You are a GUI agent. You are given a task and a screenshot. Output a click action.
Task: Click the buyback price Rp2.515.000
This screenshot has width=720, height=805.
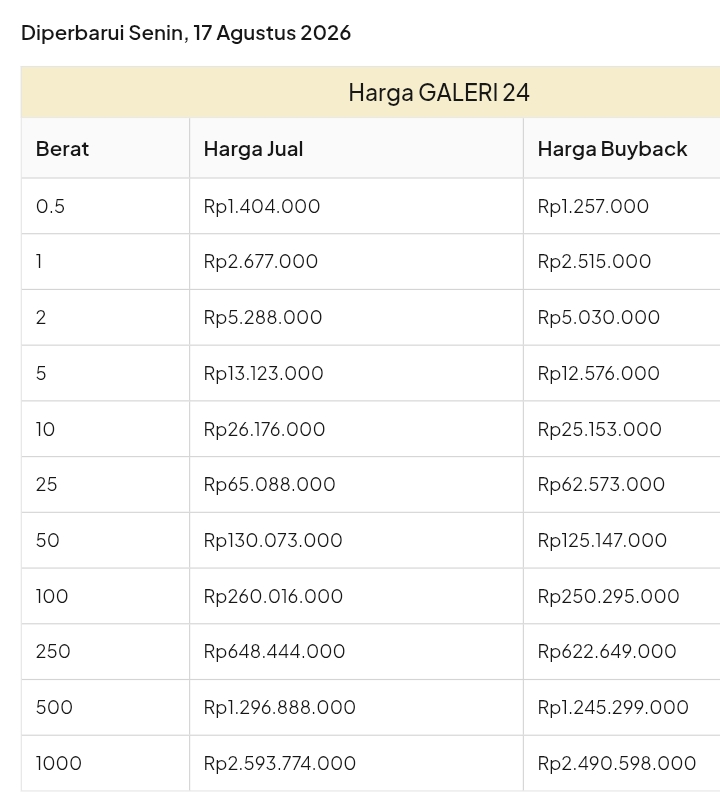point(594,261)
